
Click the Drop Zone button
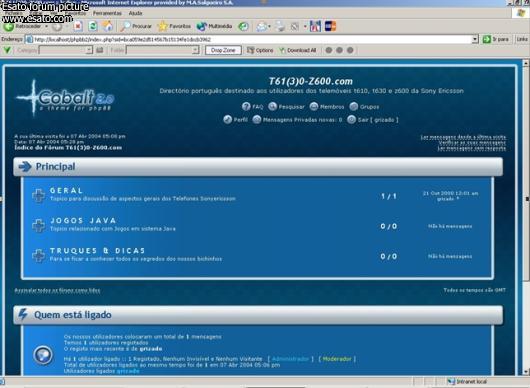tap(223, 50)
